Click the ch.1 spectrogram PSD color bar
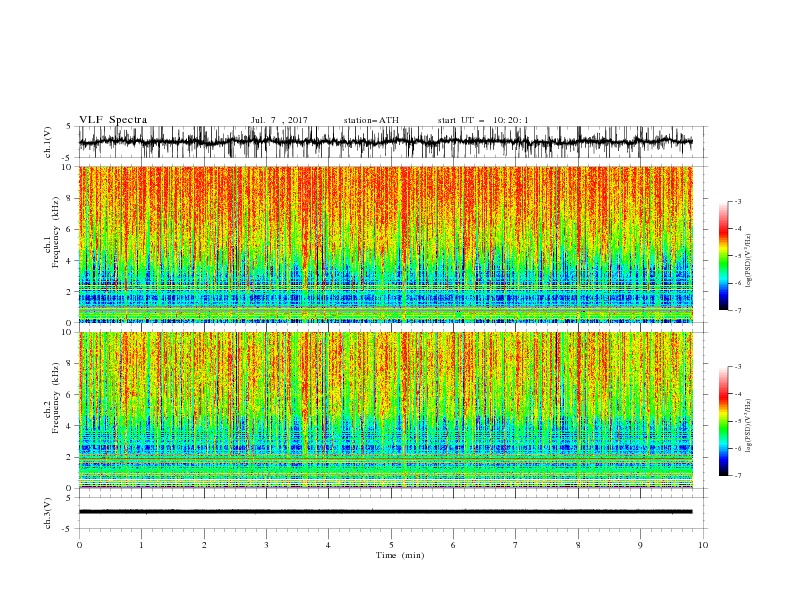Viewport: 792px width, 612px height. point(723,256)
